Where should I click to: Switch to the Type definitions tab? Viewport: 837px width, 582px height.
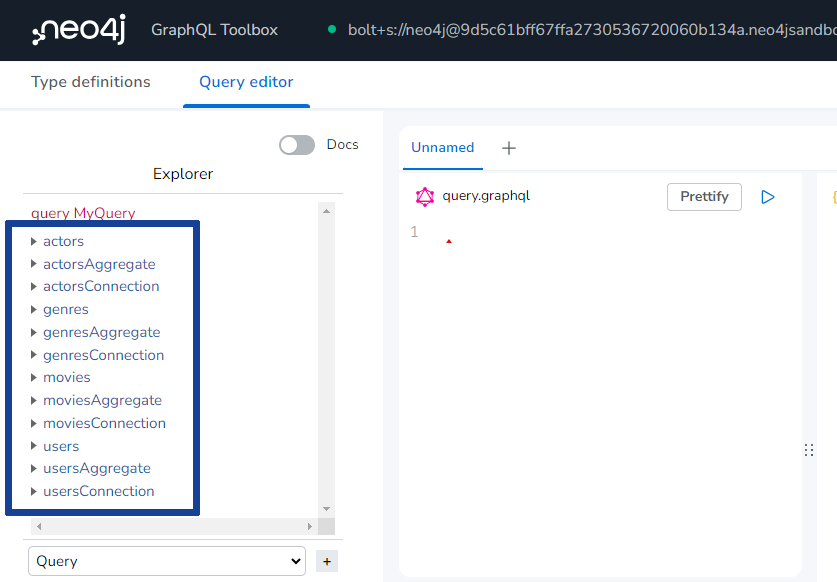(91, 81)
